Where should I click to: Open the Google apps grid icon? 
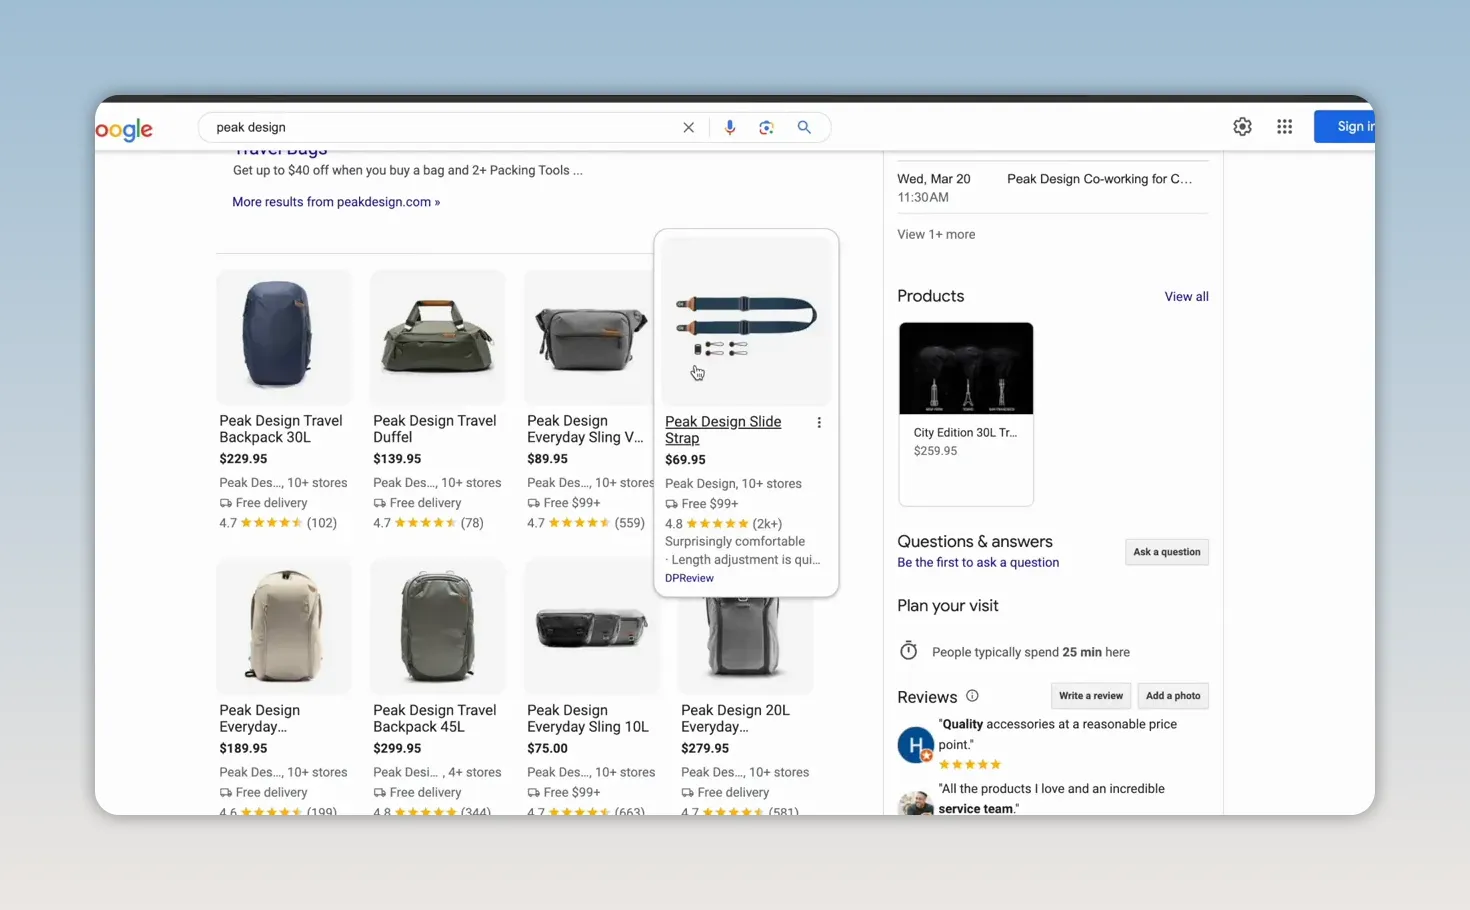[x=1284, y=127]
